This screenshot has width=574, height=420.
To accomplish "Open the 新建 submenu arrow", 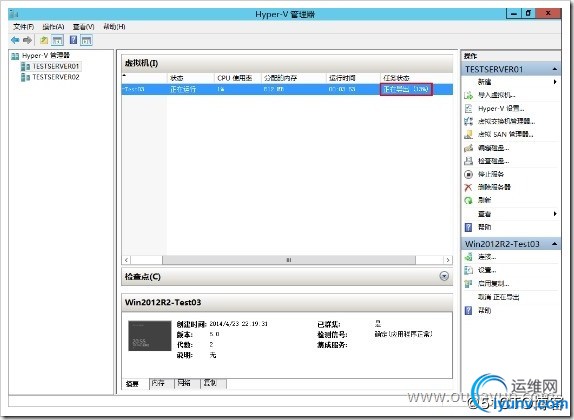I will click(555, 82).
